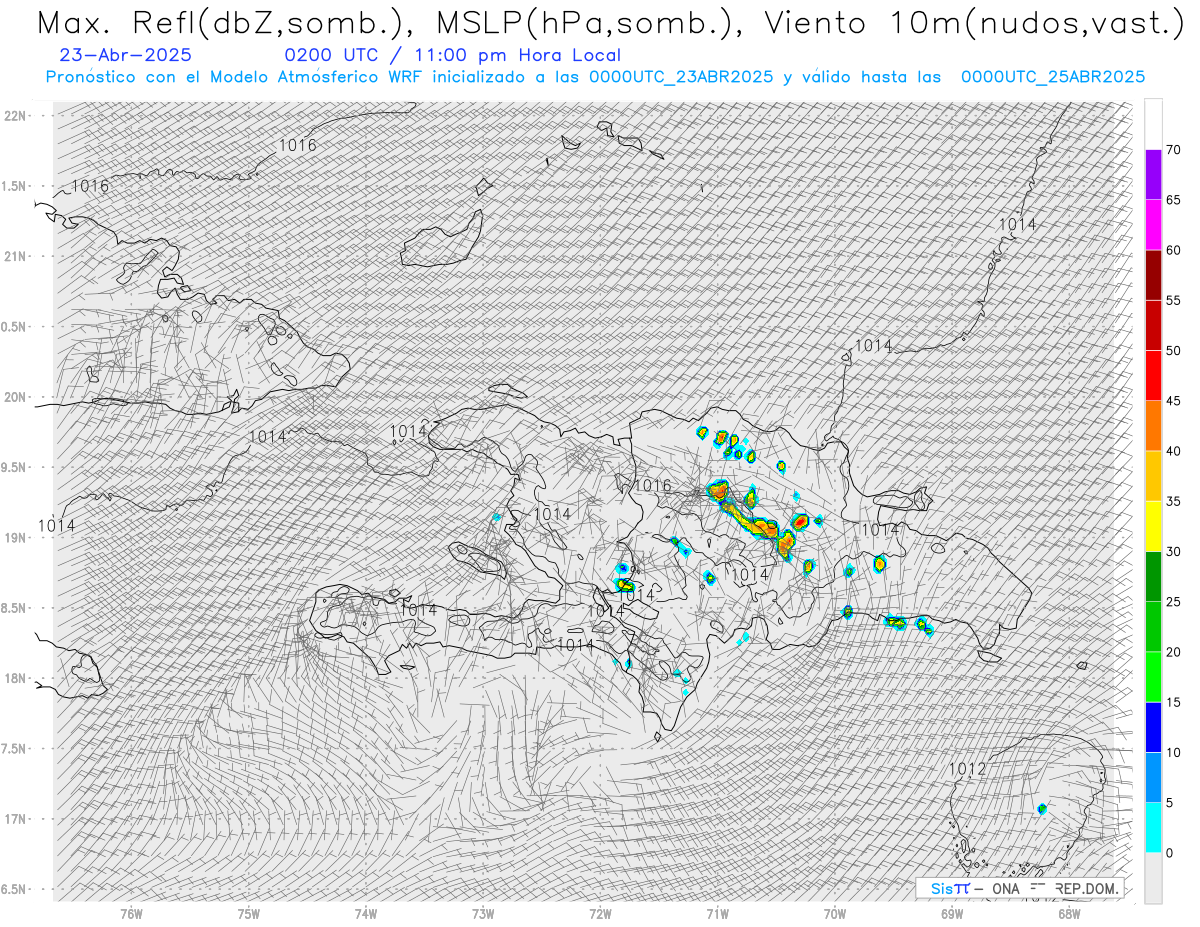Click the 19N latitude axis label
1200x927 pixels.
coord(15,538)
